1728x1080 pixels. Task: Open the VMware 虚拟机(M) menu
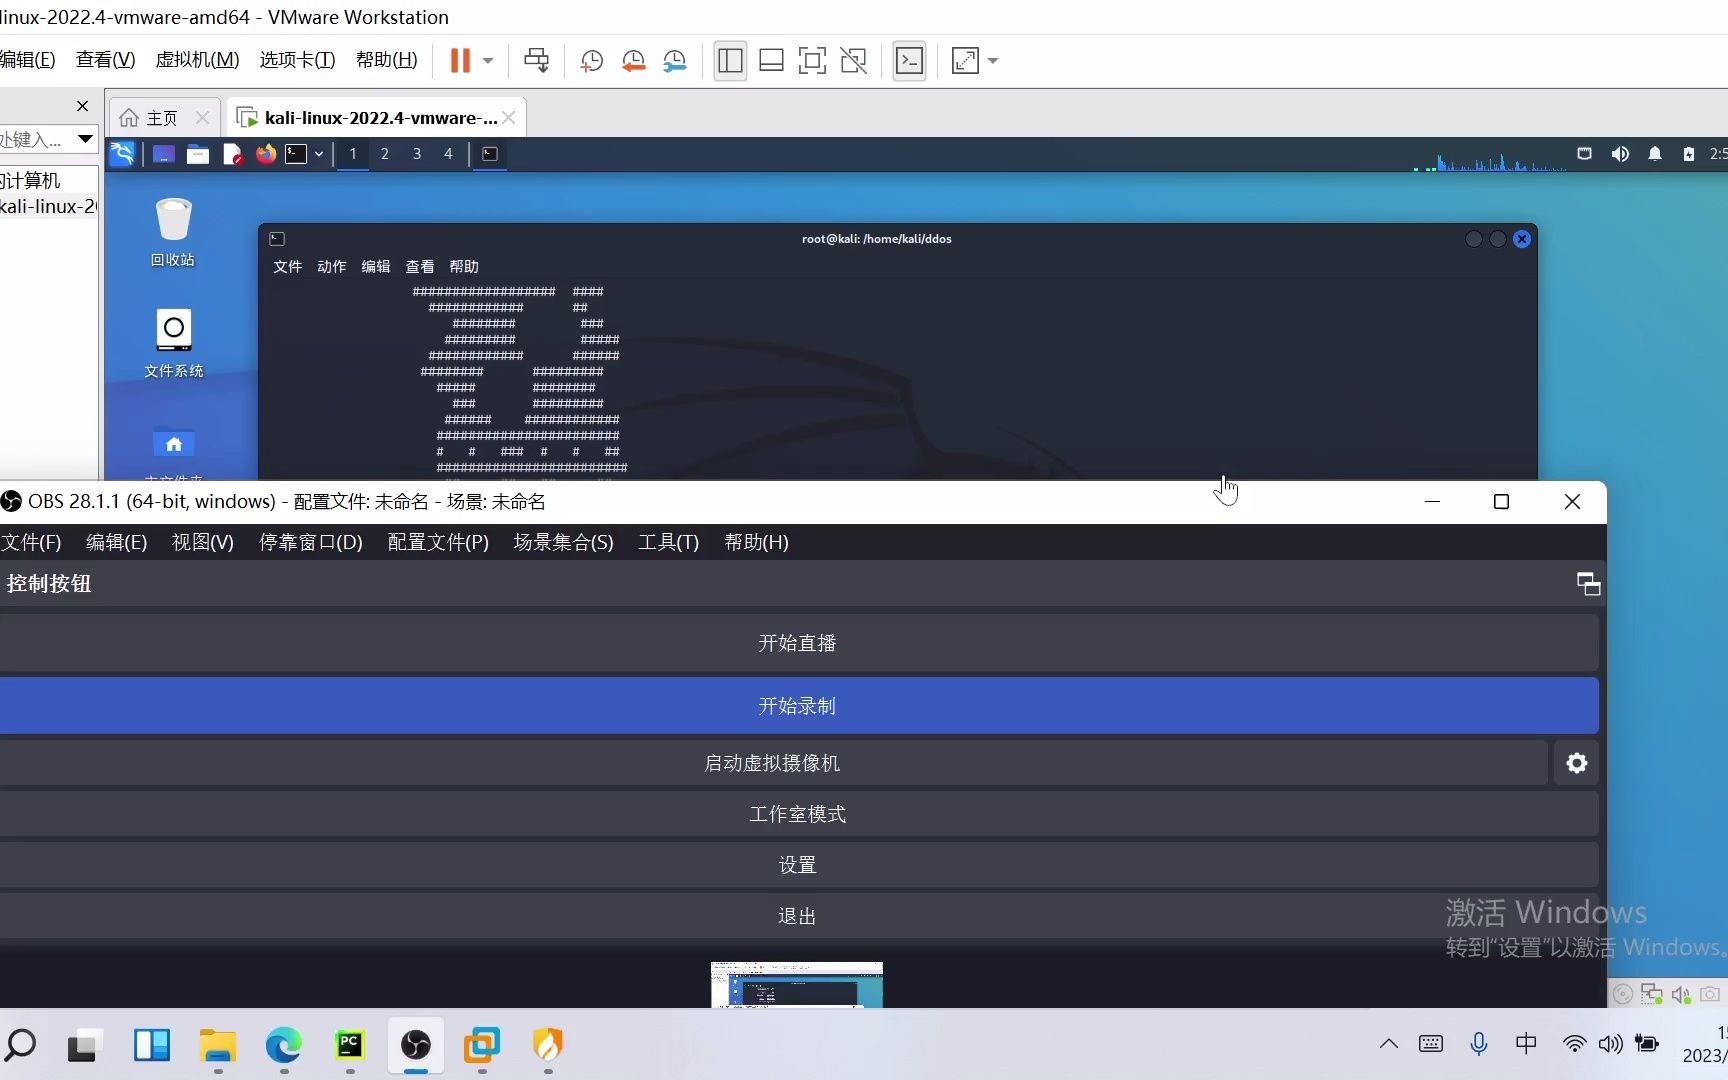tap(197, 60)
